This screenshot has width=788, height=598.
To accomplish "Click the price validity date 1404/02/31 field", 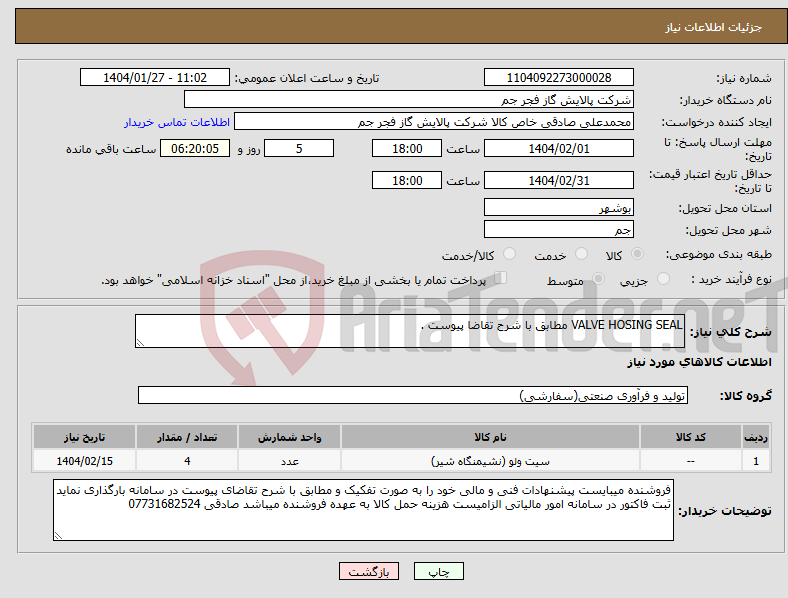I will [x=558, y=180].
